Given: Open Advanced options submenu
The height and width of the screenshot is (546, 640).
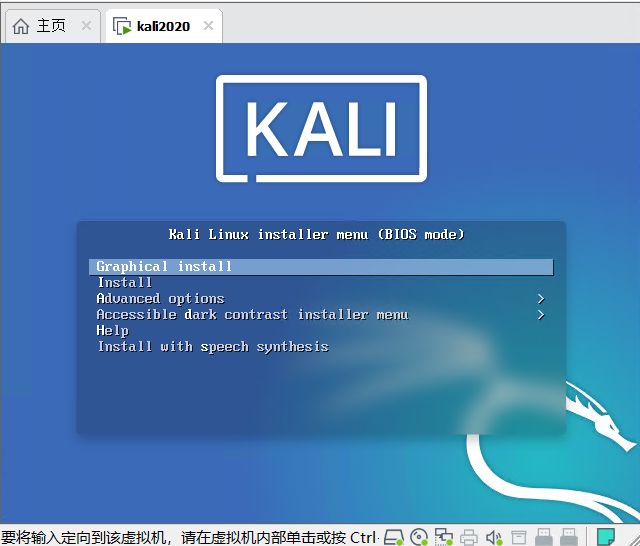Looking at the screenshot, I should coord(160,299).
